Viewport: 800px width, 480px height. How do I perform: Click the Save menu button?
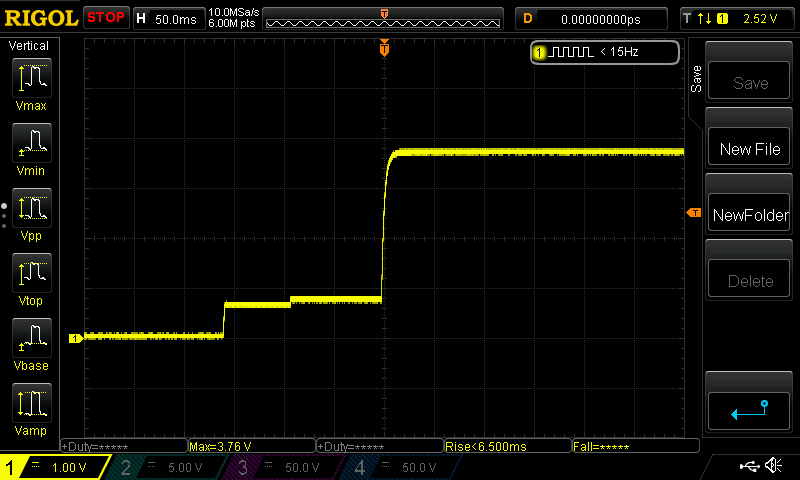click(x=748, y=80)
